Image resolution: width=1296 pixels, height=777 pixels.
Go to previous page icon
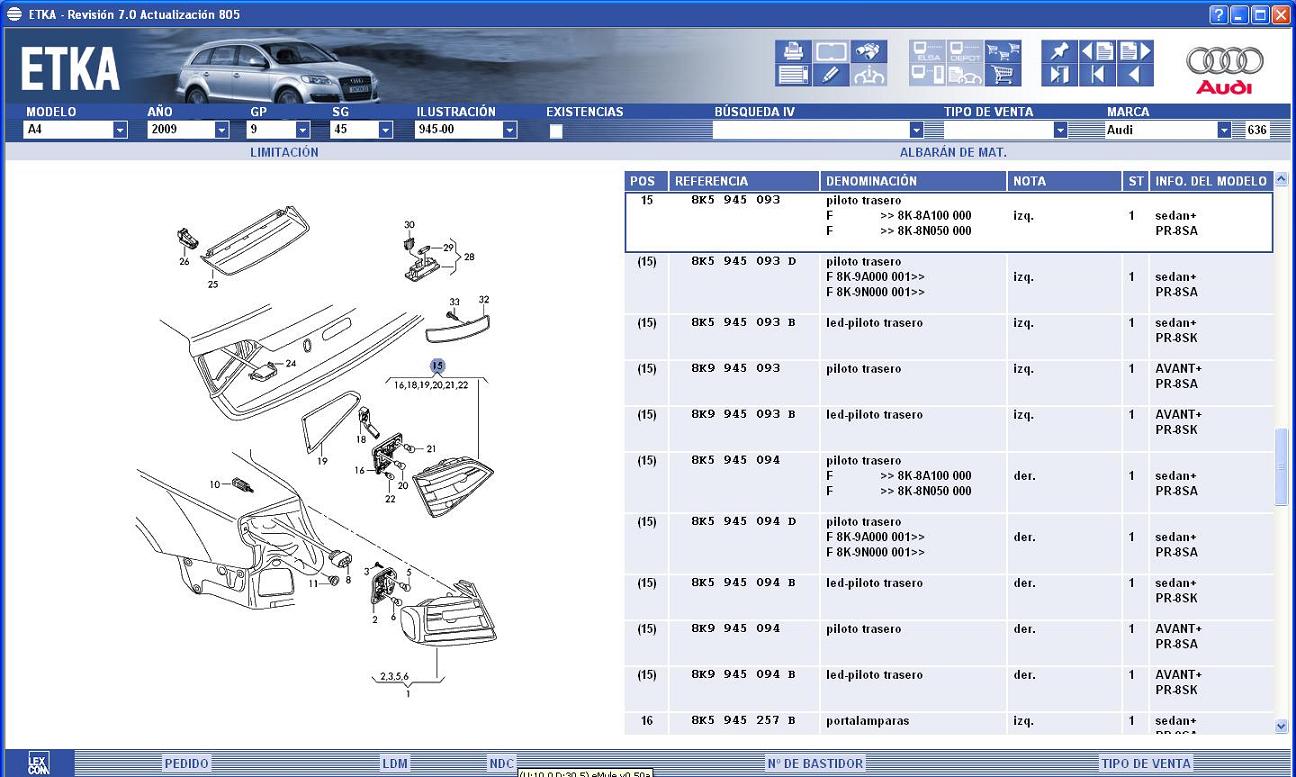coord(1097,51)
